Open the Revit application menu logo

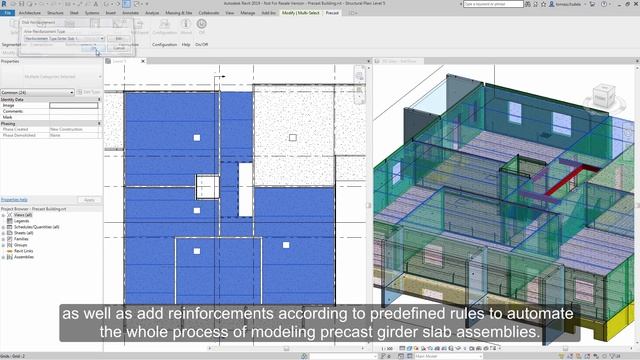tap(4, 4)
